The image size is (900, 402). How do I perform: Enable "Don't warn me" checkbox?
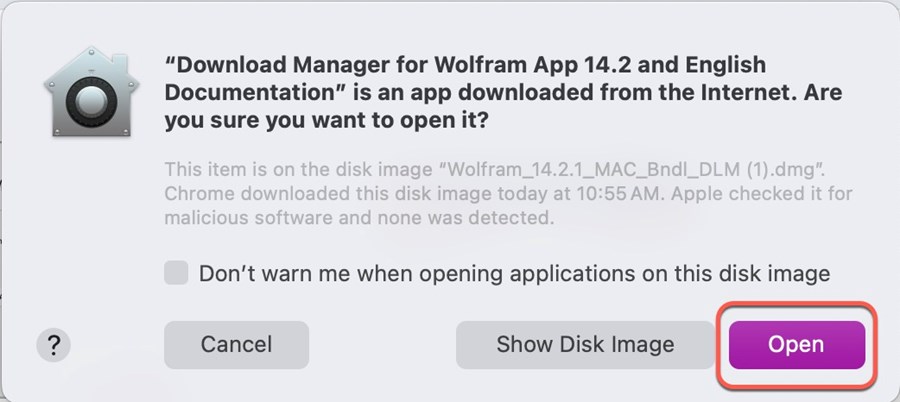(176, 273)
